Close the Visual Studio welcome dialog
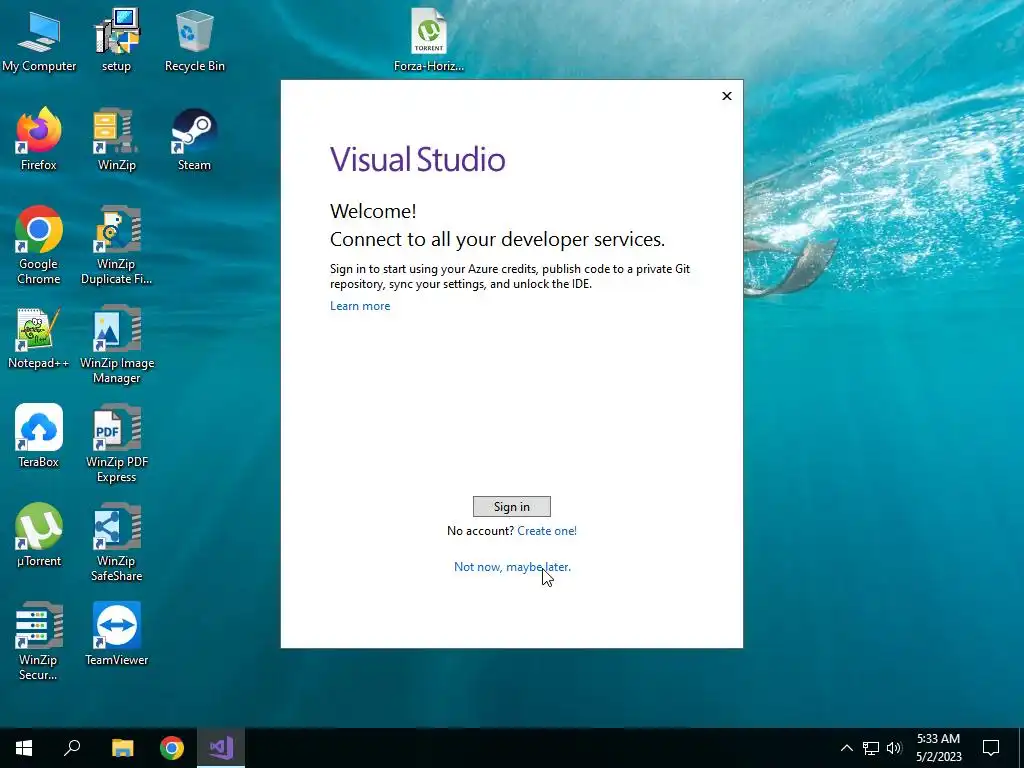 tap(727, 96)
